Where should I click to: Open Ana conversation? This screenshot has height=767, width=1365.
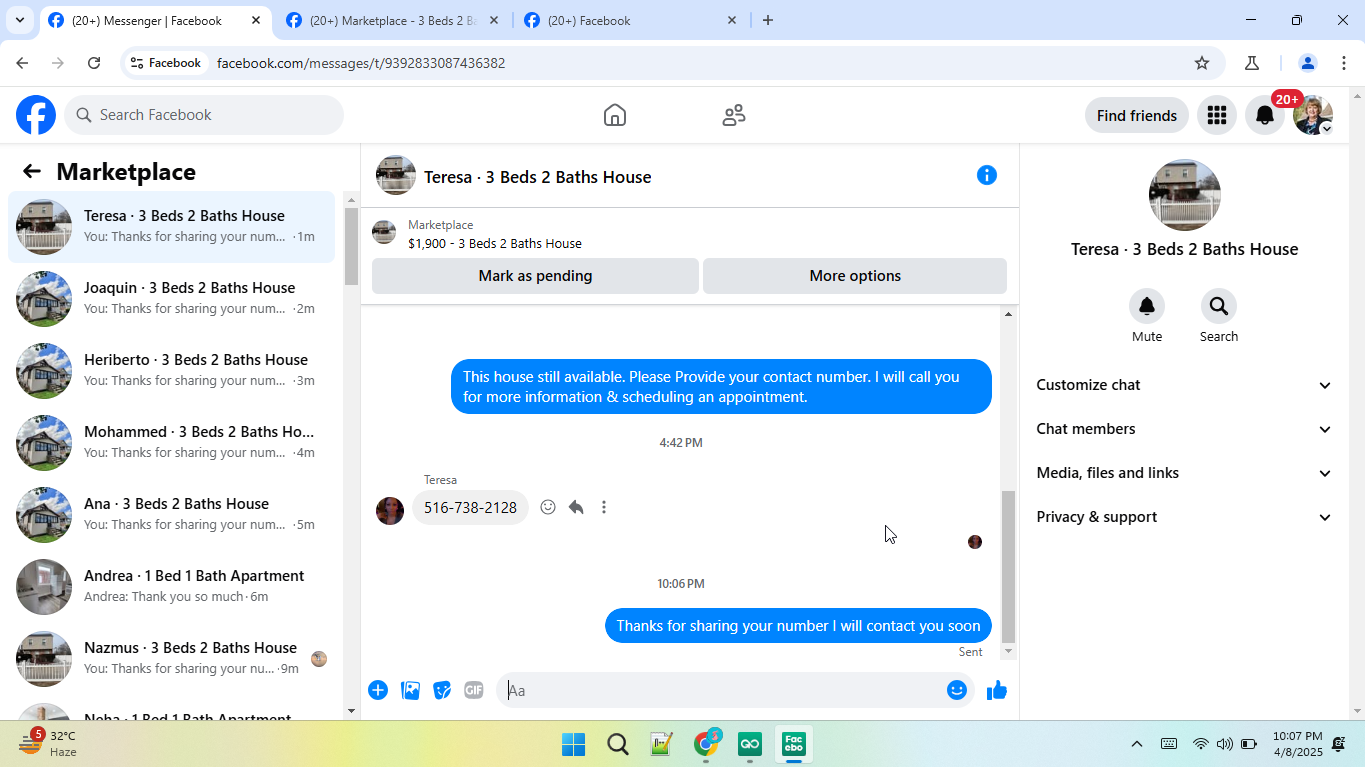[172, 514]
